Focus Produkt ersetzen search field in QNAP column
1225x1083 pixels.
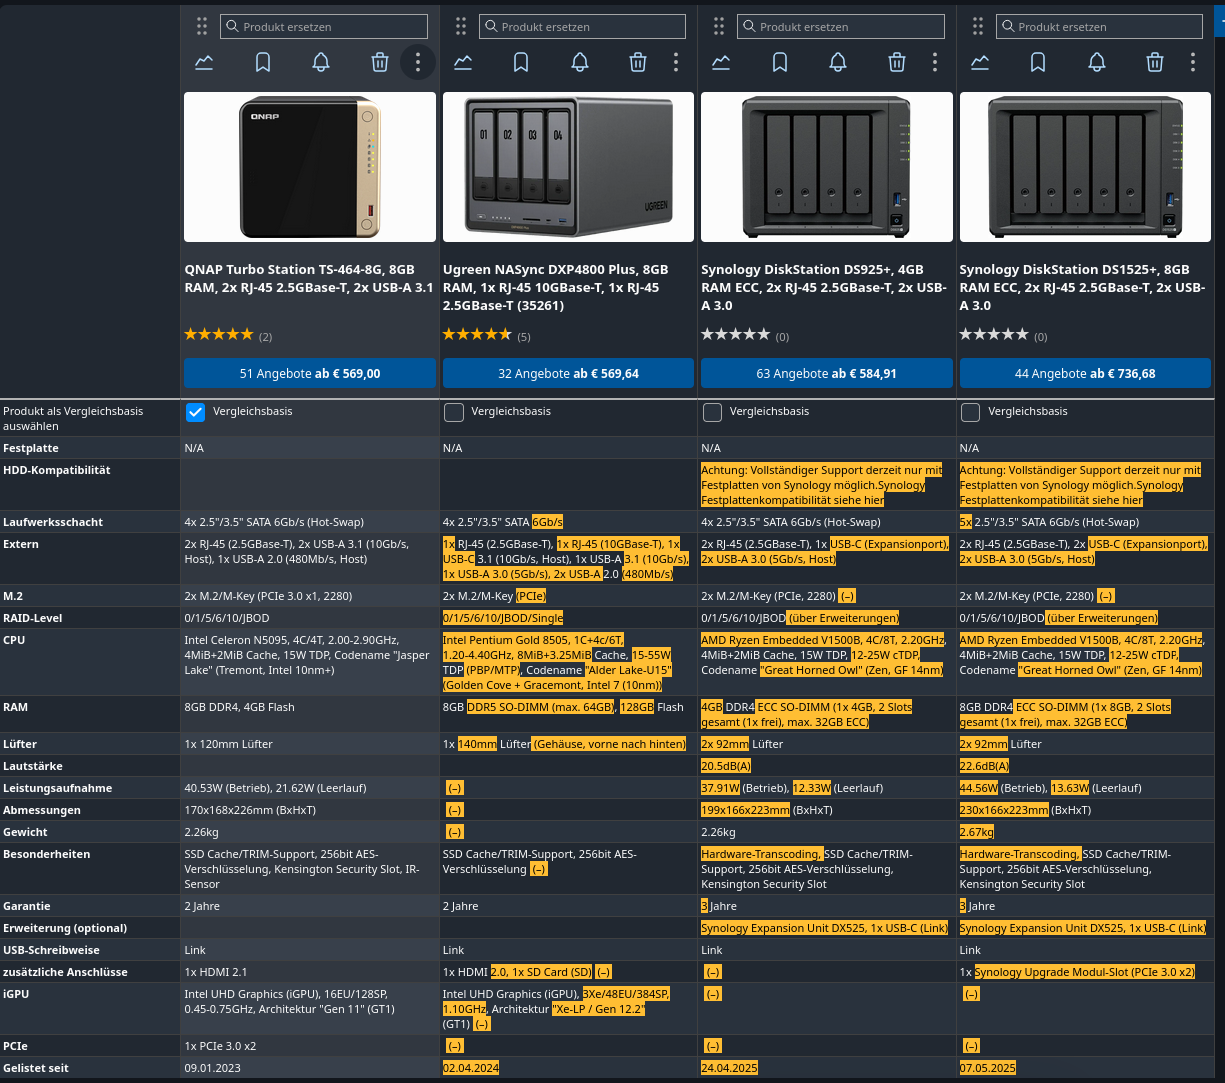pos(324,27)
